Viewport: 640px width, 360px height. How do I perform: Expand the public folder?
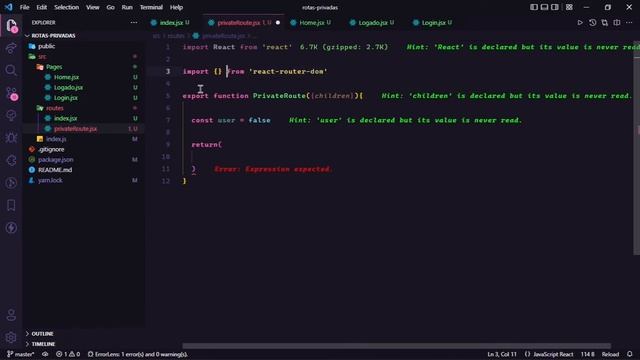[47, 46]
